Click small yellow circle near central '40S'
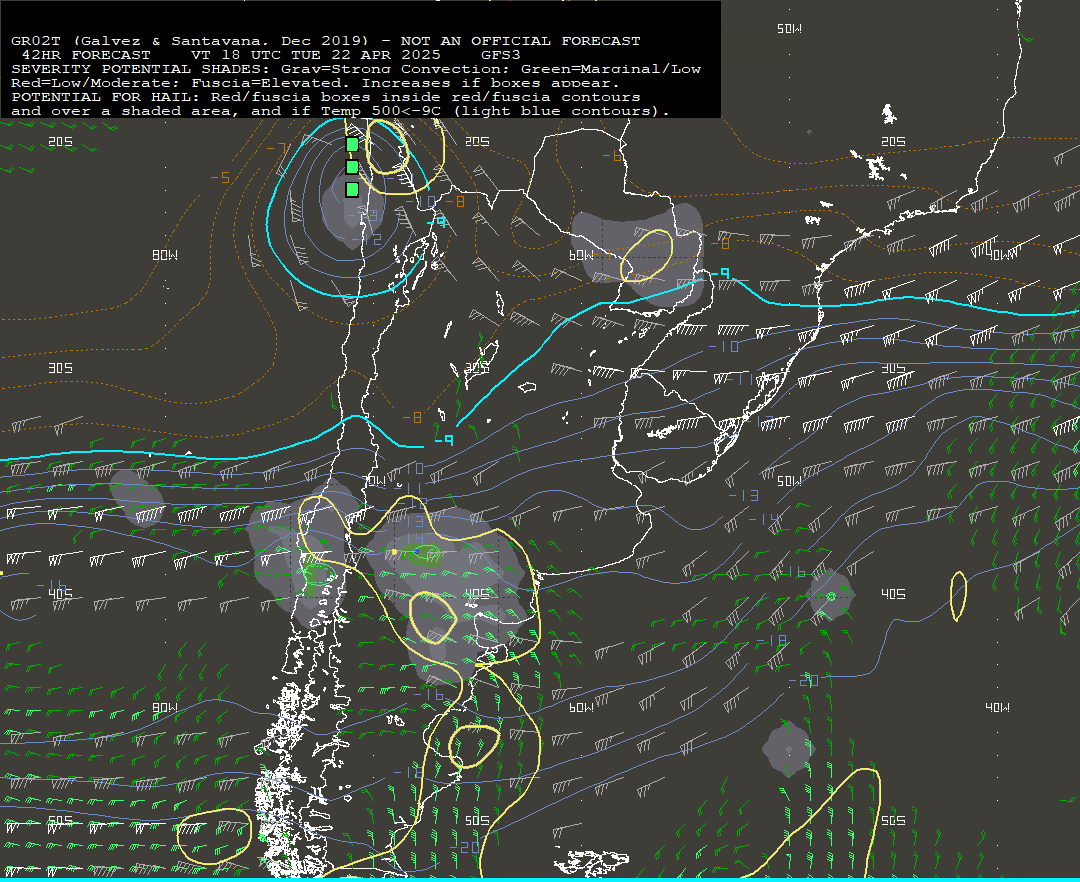The height and width of the screenshot is (882, 1080). 433,618
